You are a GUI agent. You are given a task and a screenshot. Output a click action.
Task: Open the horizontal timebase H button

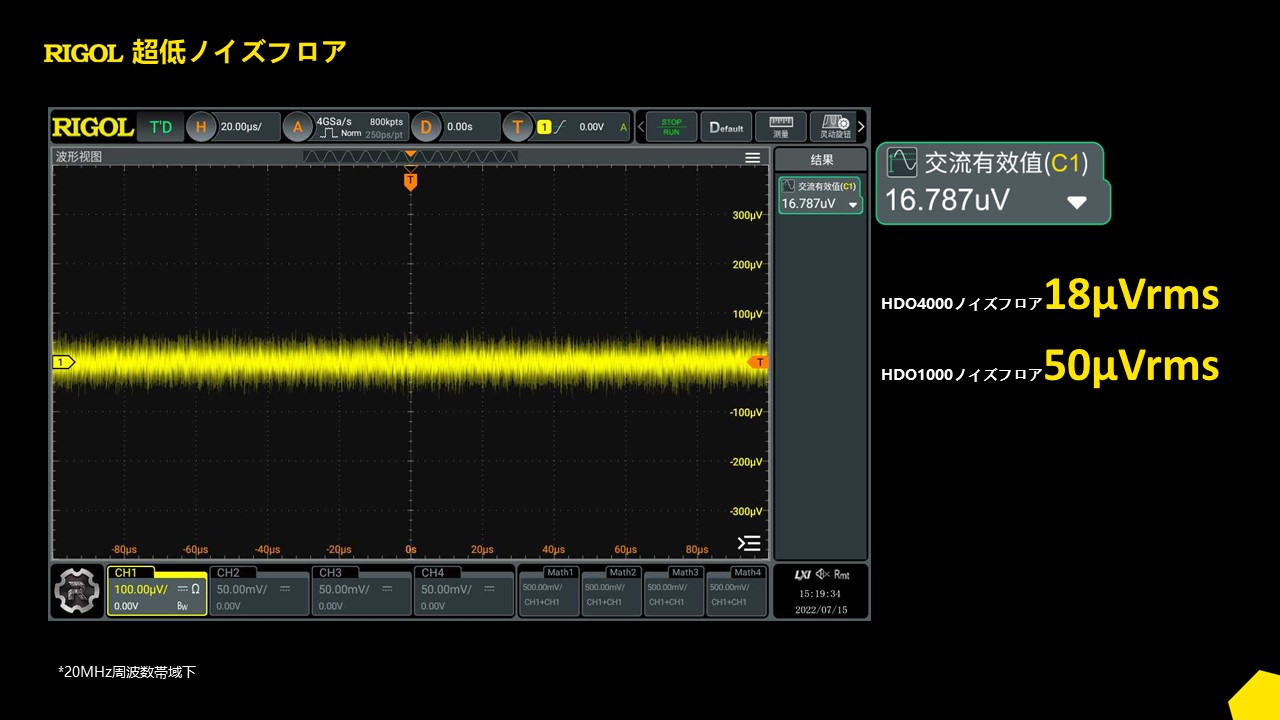[x=201, y=127]
